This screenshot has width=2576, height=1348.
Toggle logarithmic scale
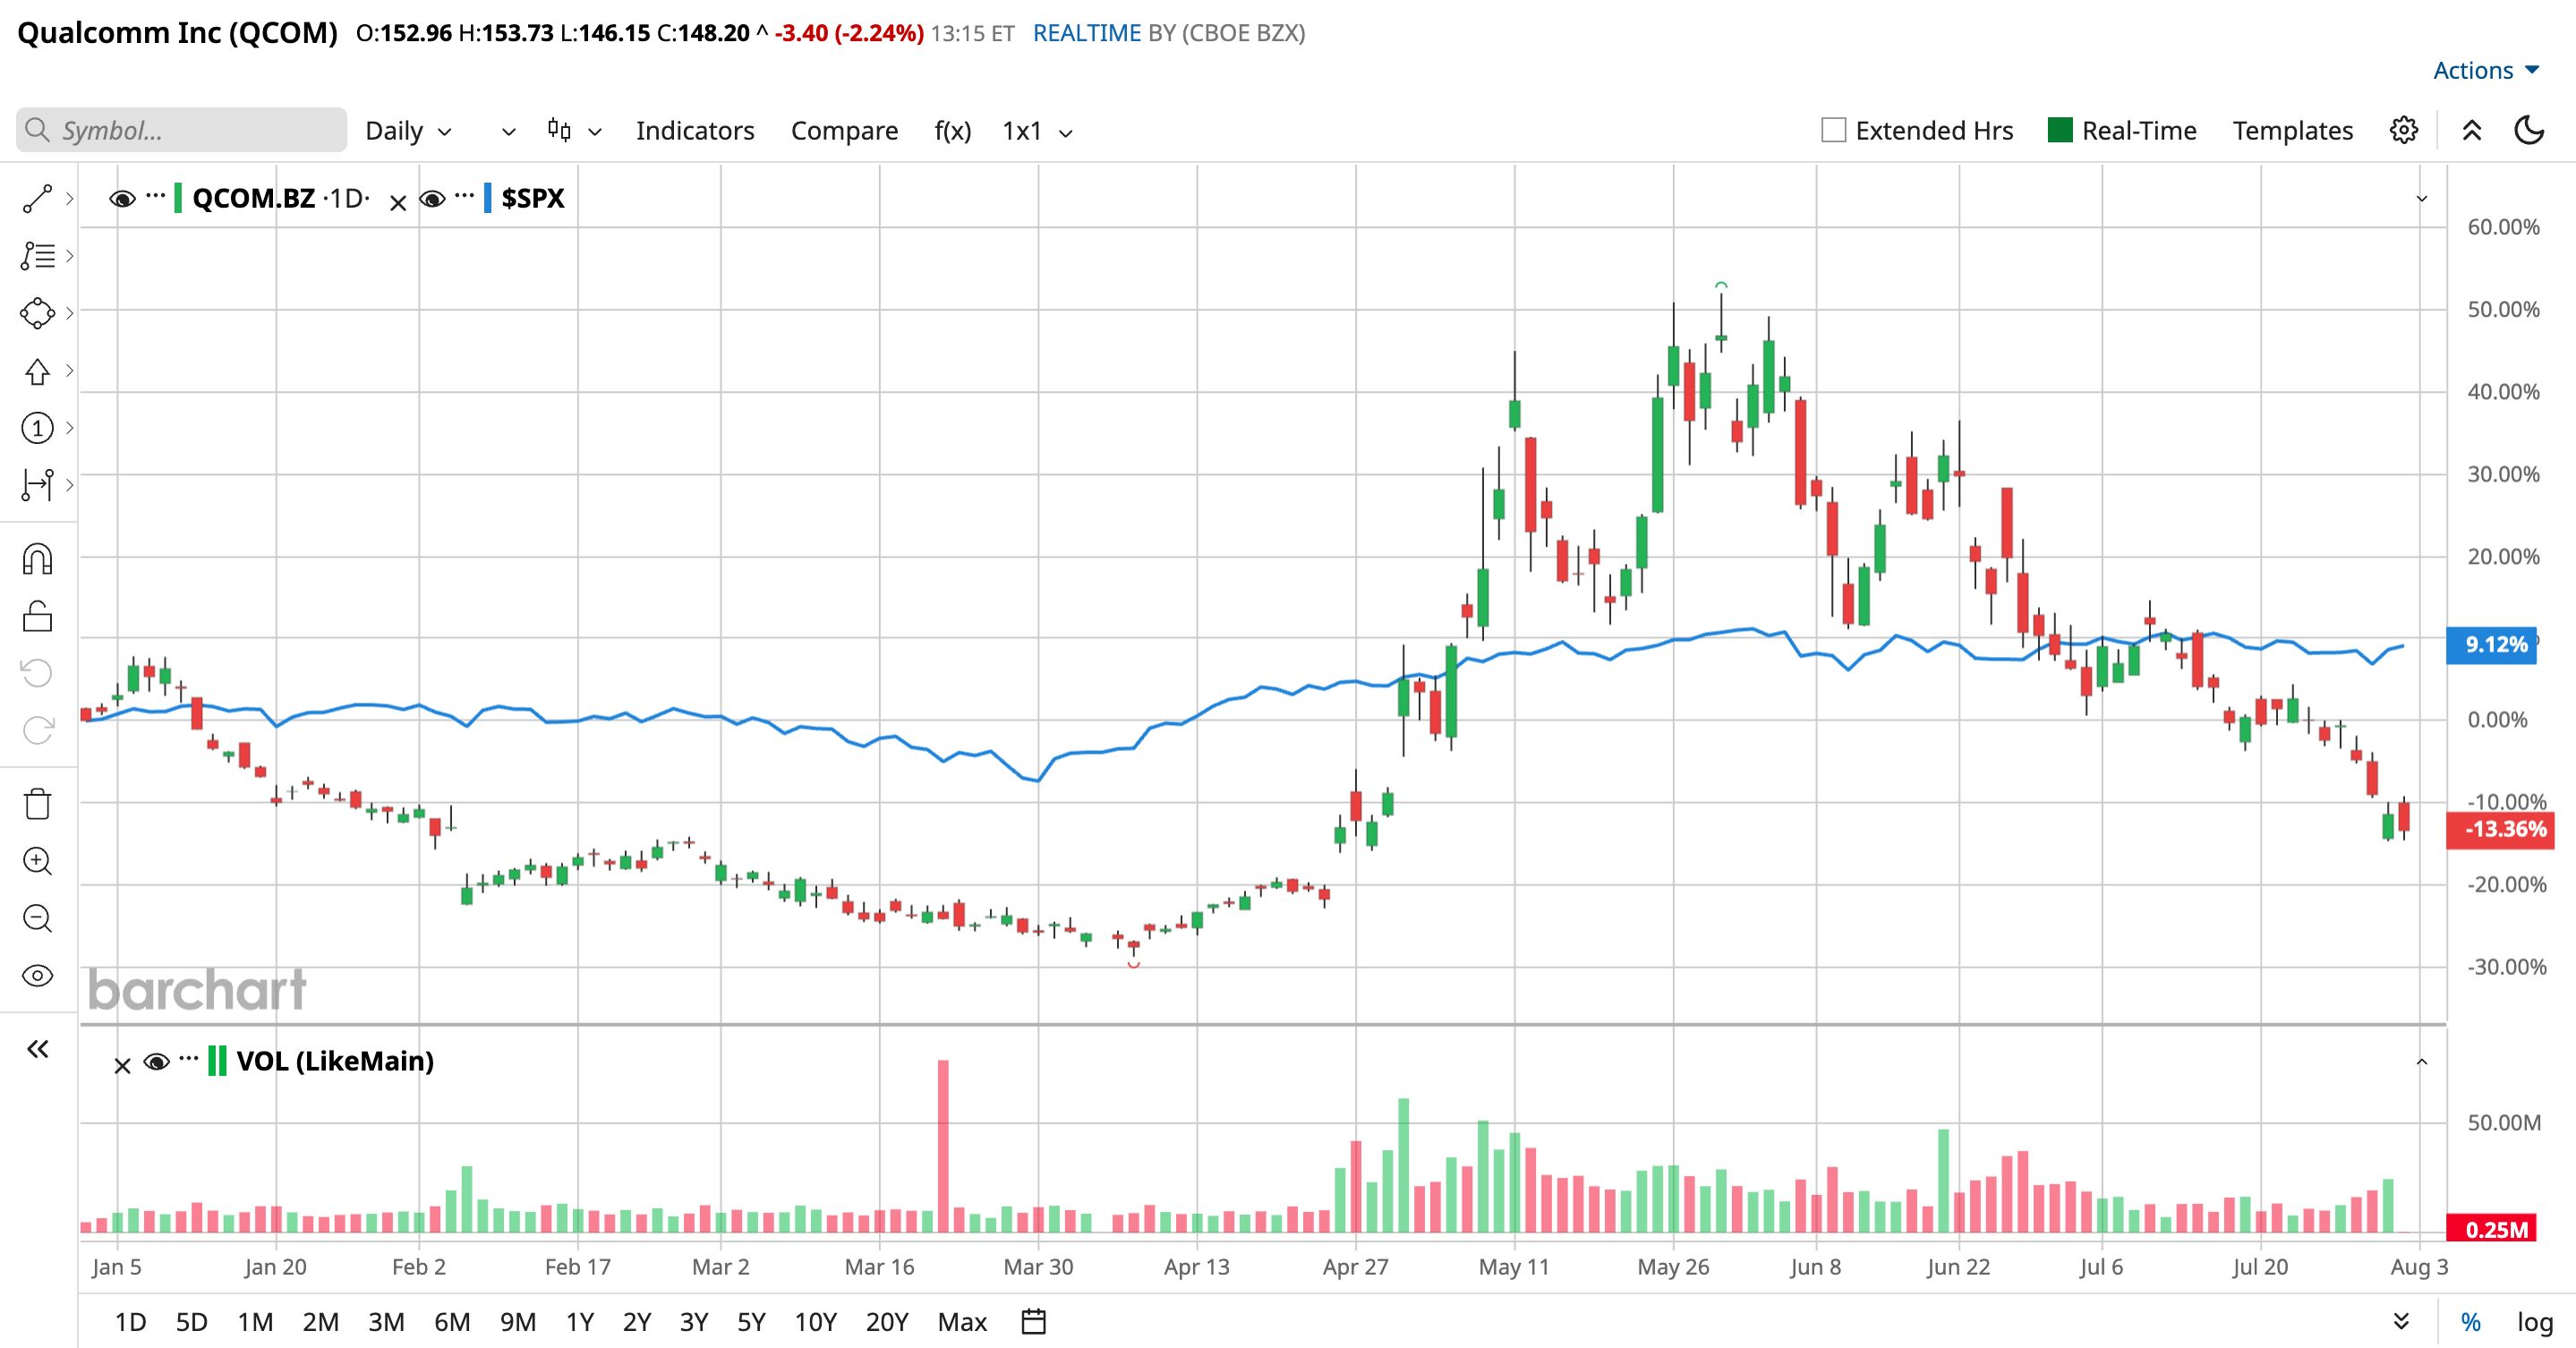[x=2535, y=1322]
